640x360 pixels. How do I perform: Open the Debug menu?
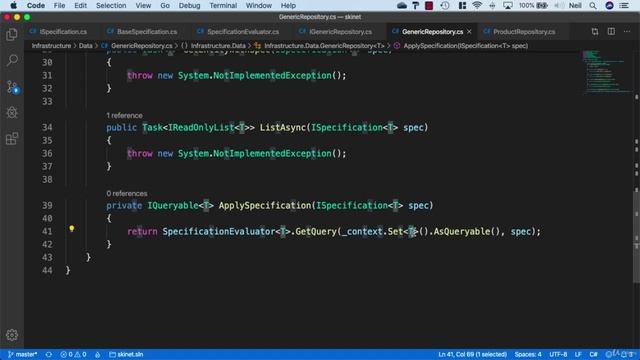click(x=189, y=5)
